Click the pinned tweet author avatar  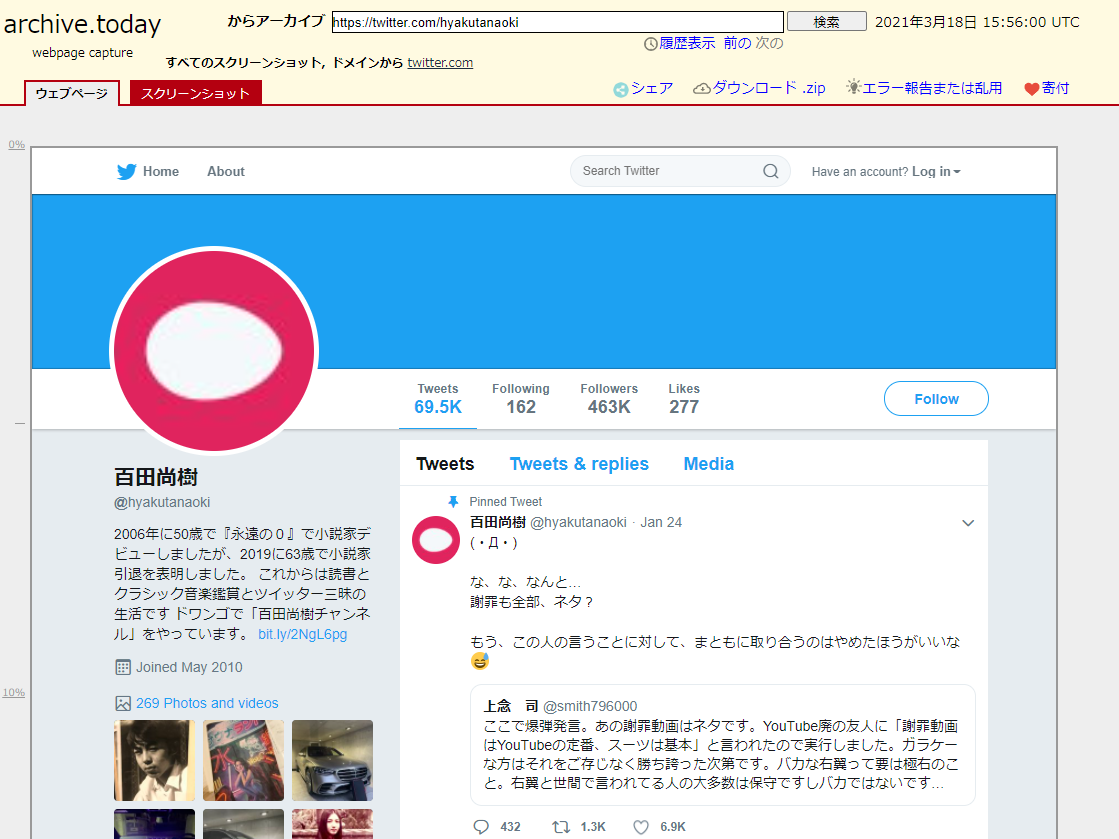click(436, 540)
